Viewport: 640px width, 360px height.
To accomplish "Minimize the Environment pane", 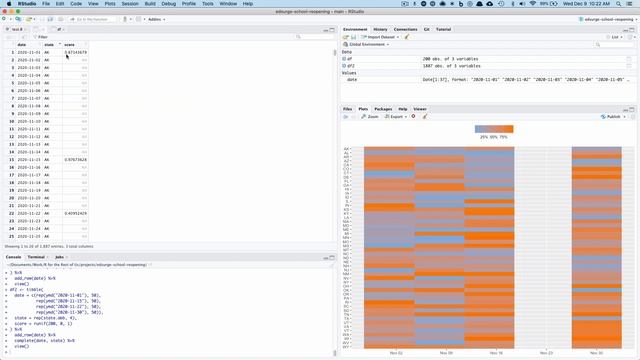I will click(x=625, y=30).
